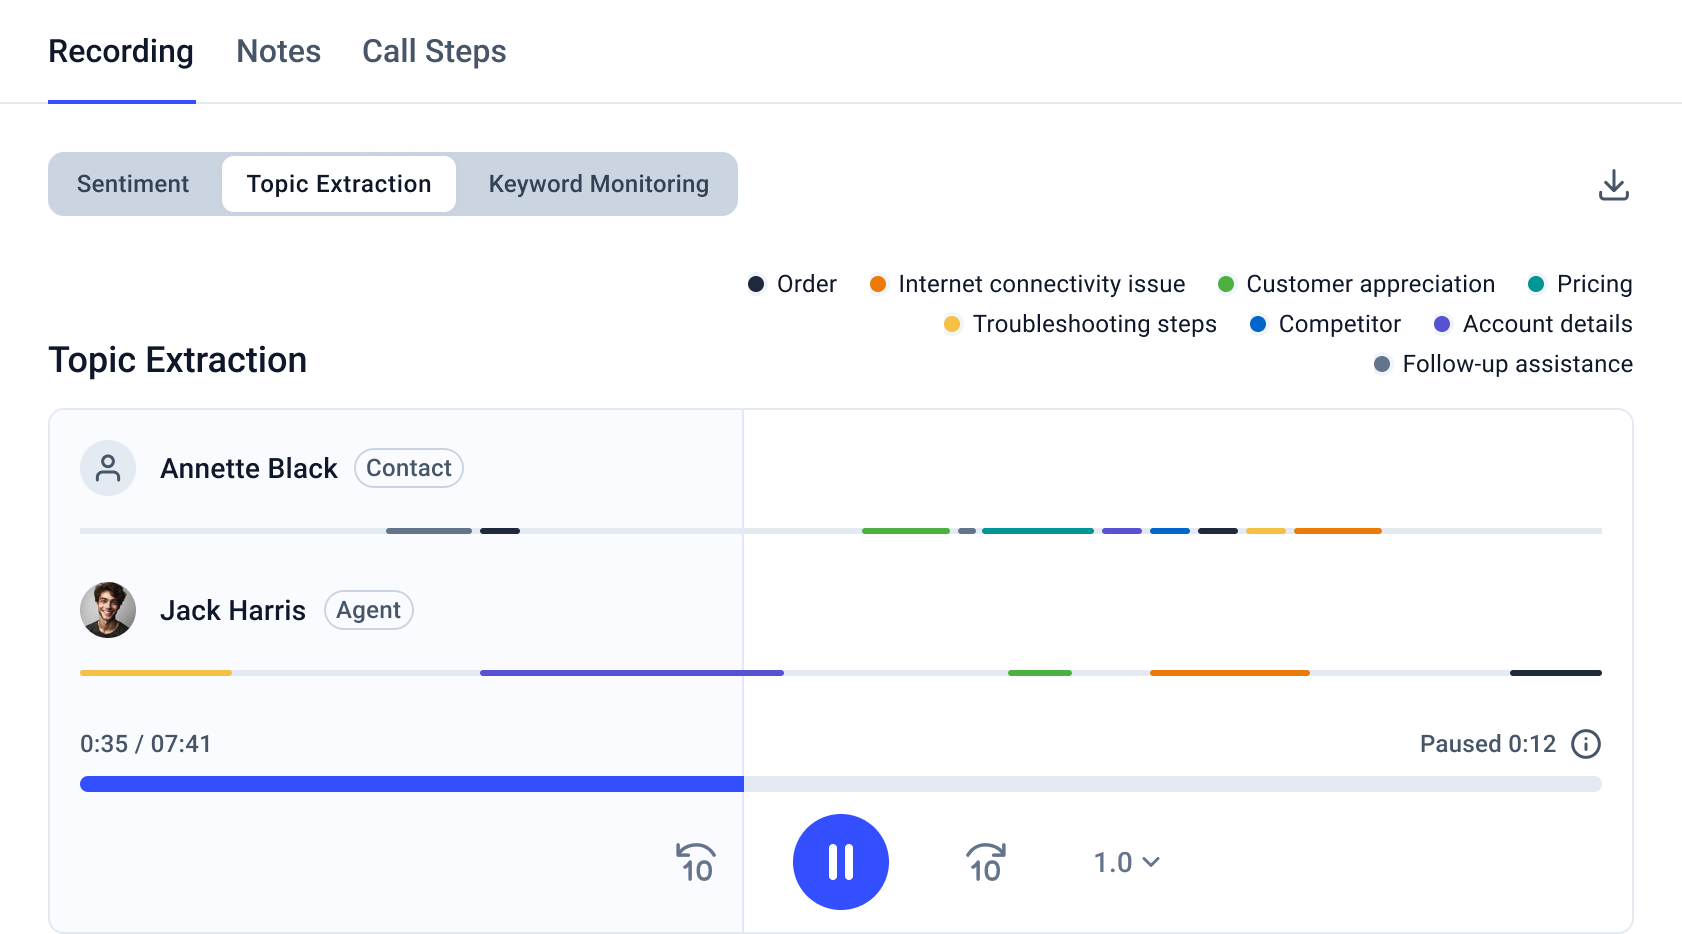The height and width of the screenshot is (934, 1682).
Task: Click Jack Harris's profile photo
Action: click(108, 610)
